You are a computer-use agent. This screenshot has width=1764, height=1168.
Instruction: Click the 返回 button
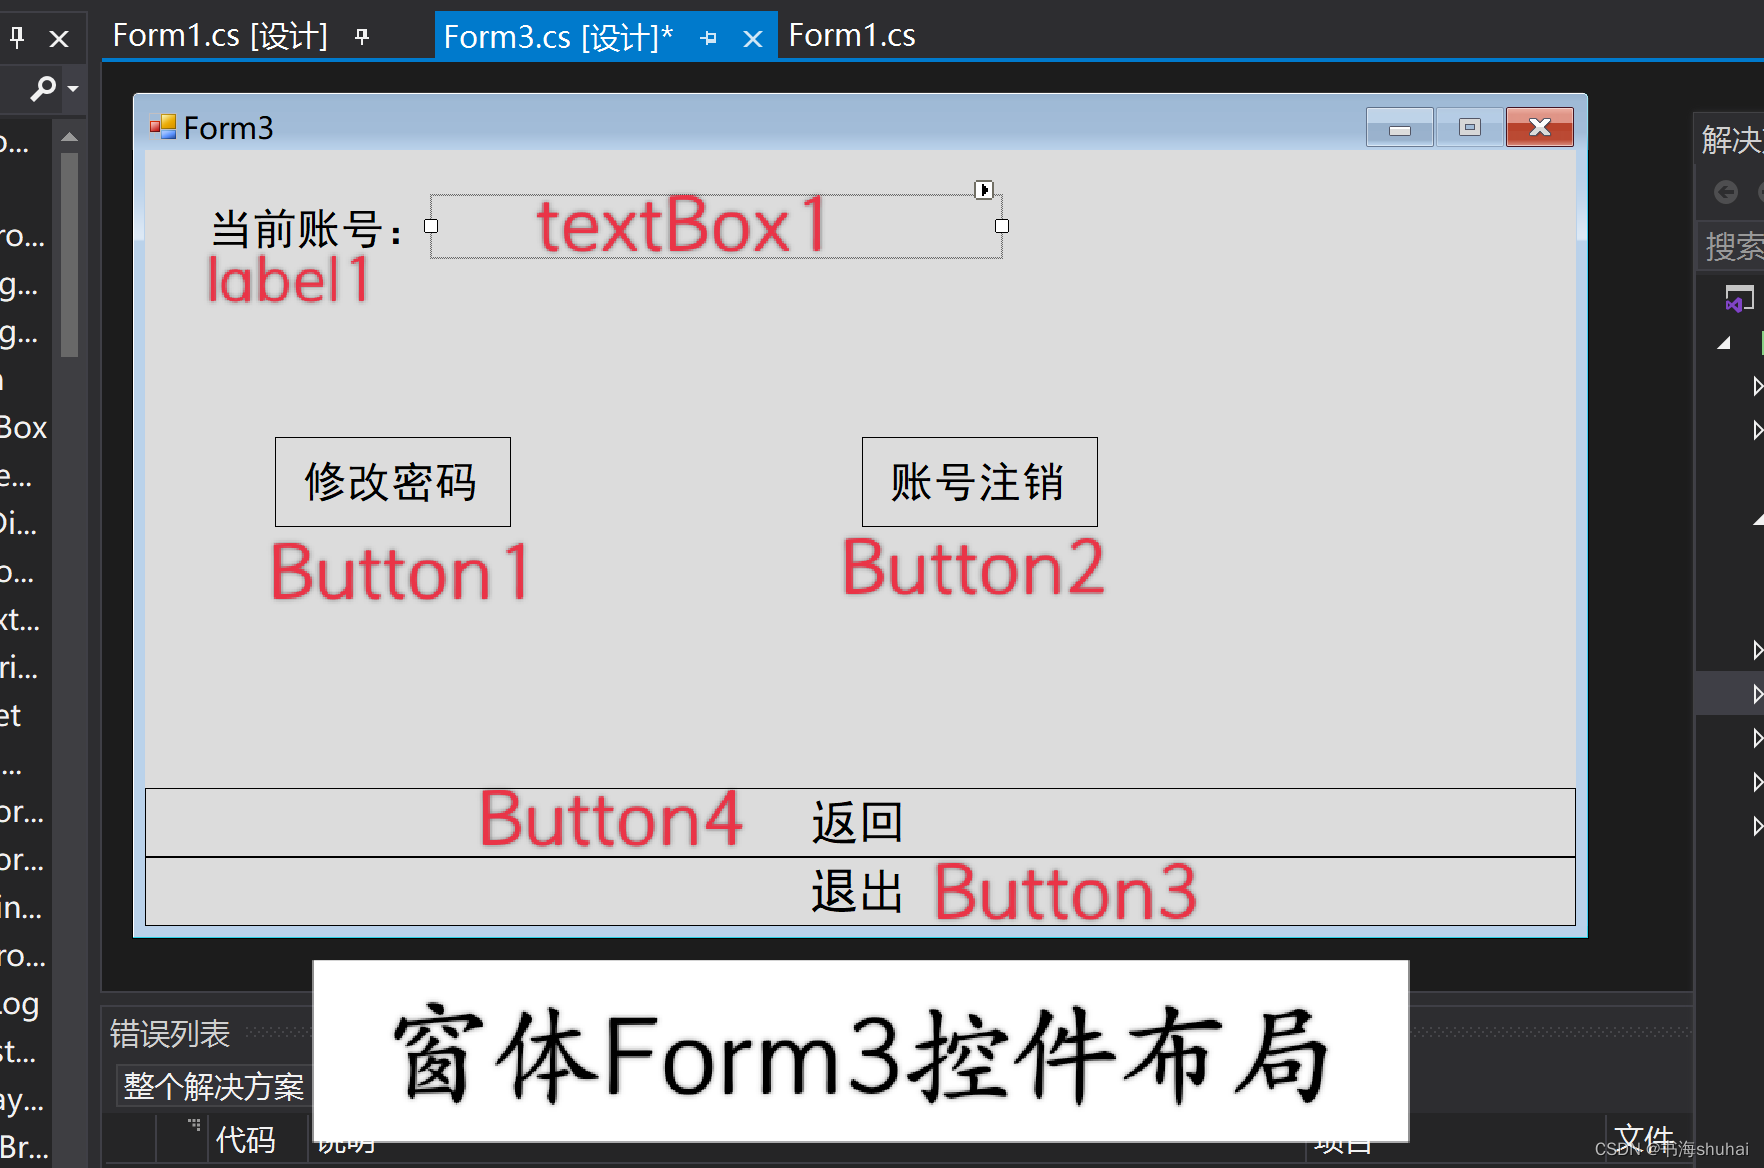pyautogui.click(x=860, y=822)
